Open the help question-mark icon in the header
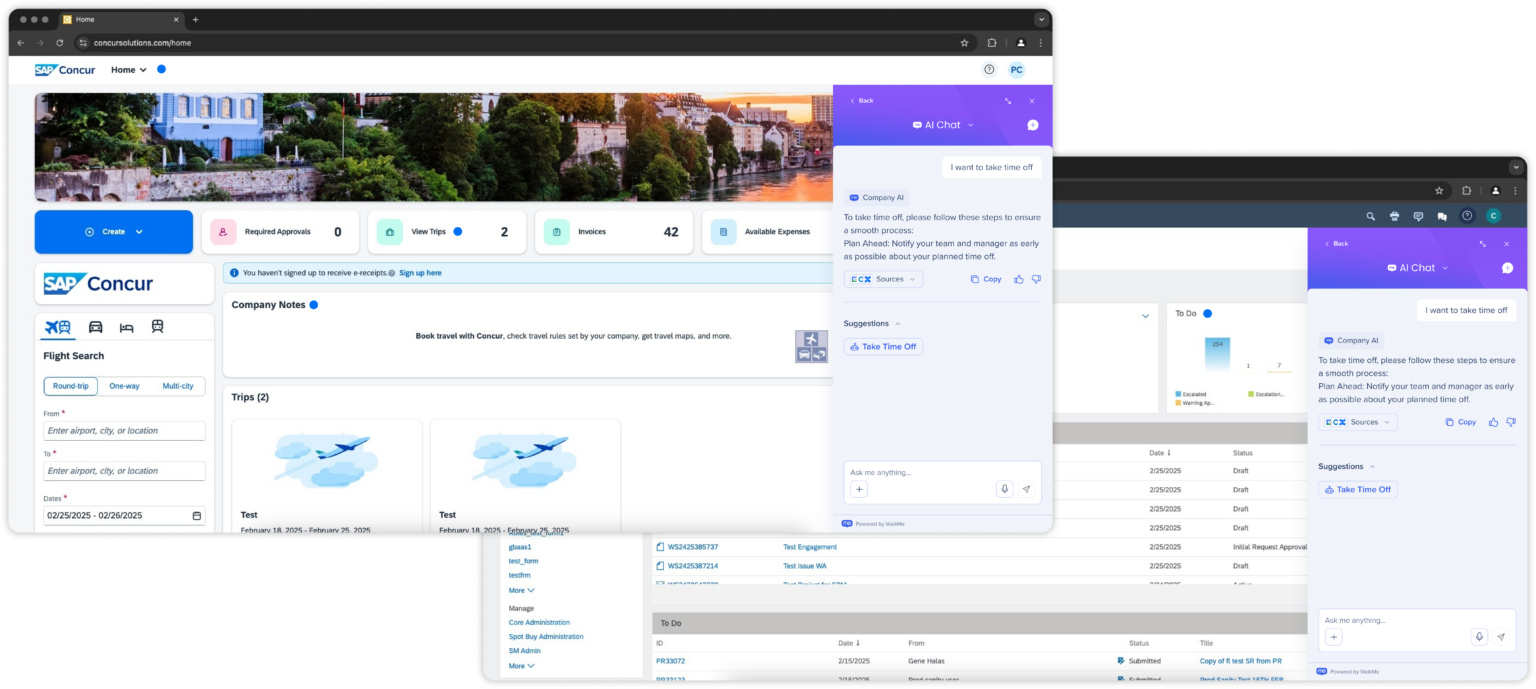 coord(987,69)
